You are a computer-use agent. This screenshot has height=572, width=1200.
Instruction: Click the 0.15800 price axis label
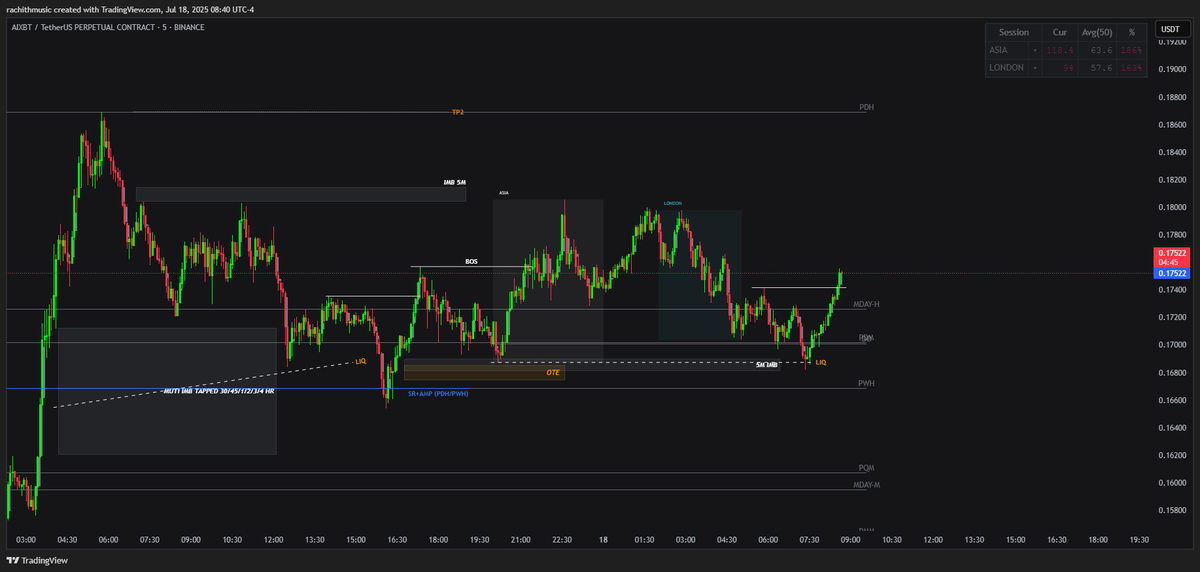(x=1172, y=511)
